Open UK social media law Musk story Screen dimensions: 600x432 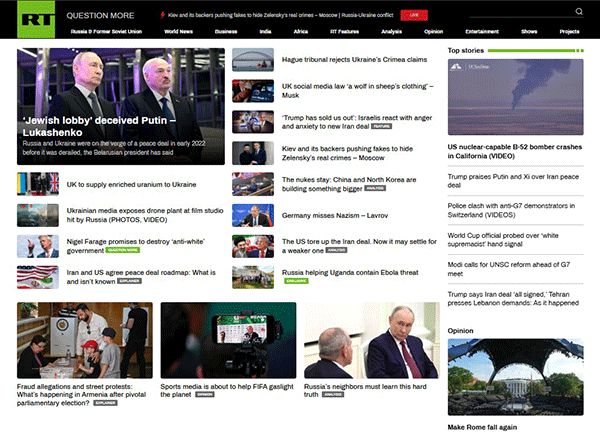[x=357, y=91]
